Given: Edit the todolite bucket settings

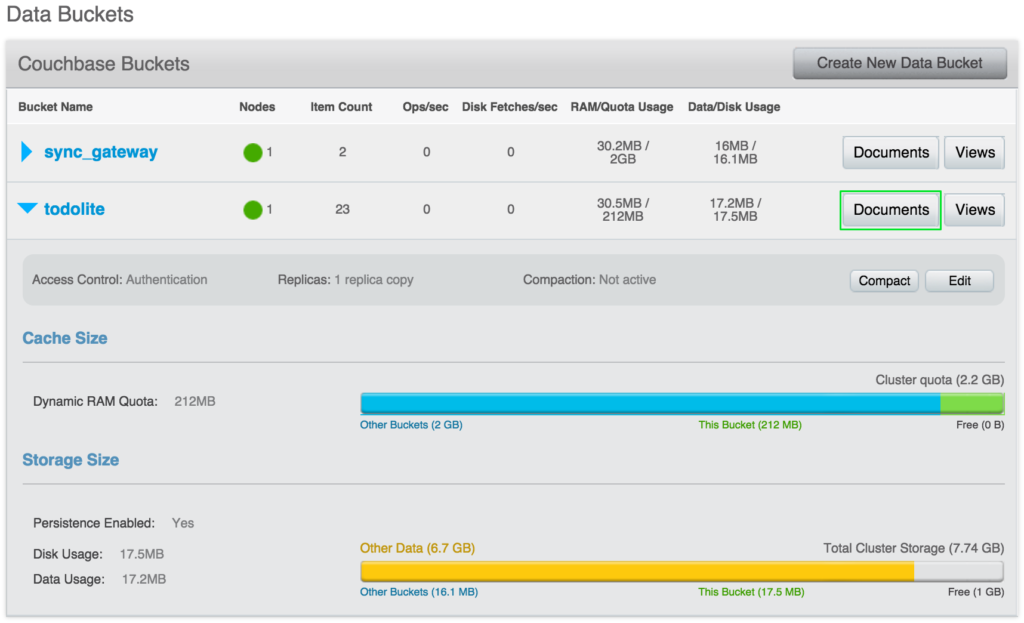Looking at the screenshot, I should pos(958,281).
